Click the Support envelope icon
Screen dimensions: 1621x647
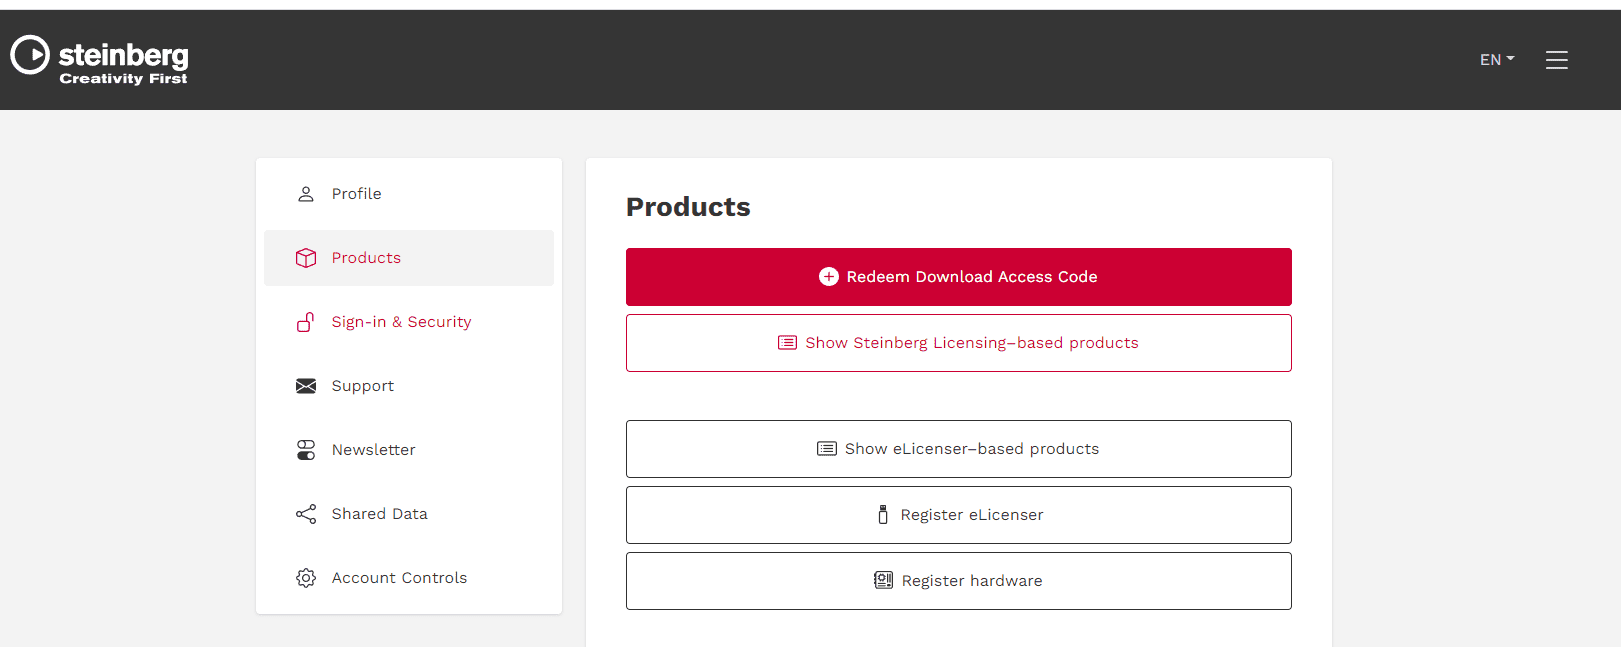pos(306,386)
